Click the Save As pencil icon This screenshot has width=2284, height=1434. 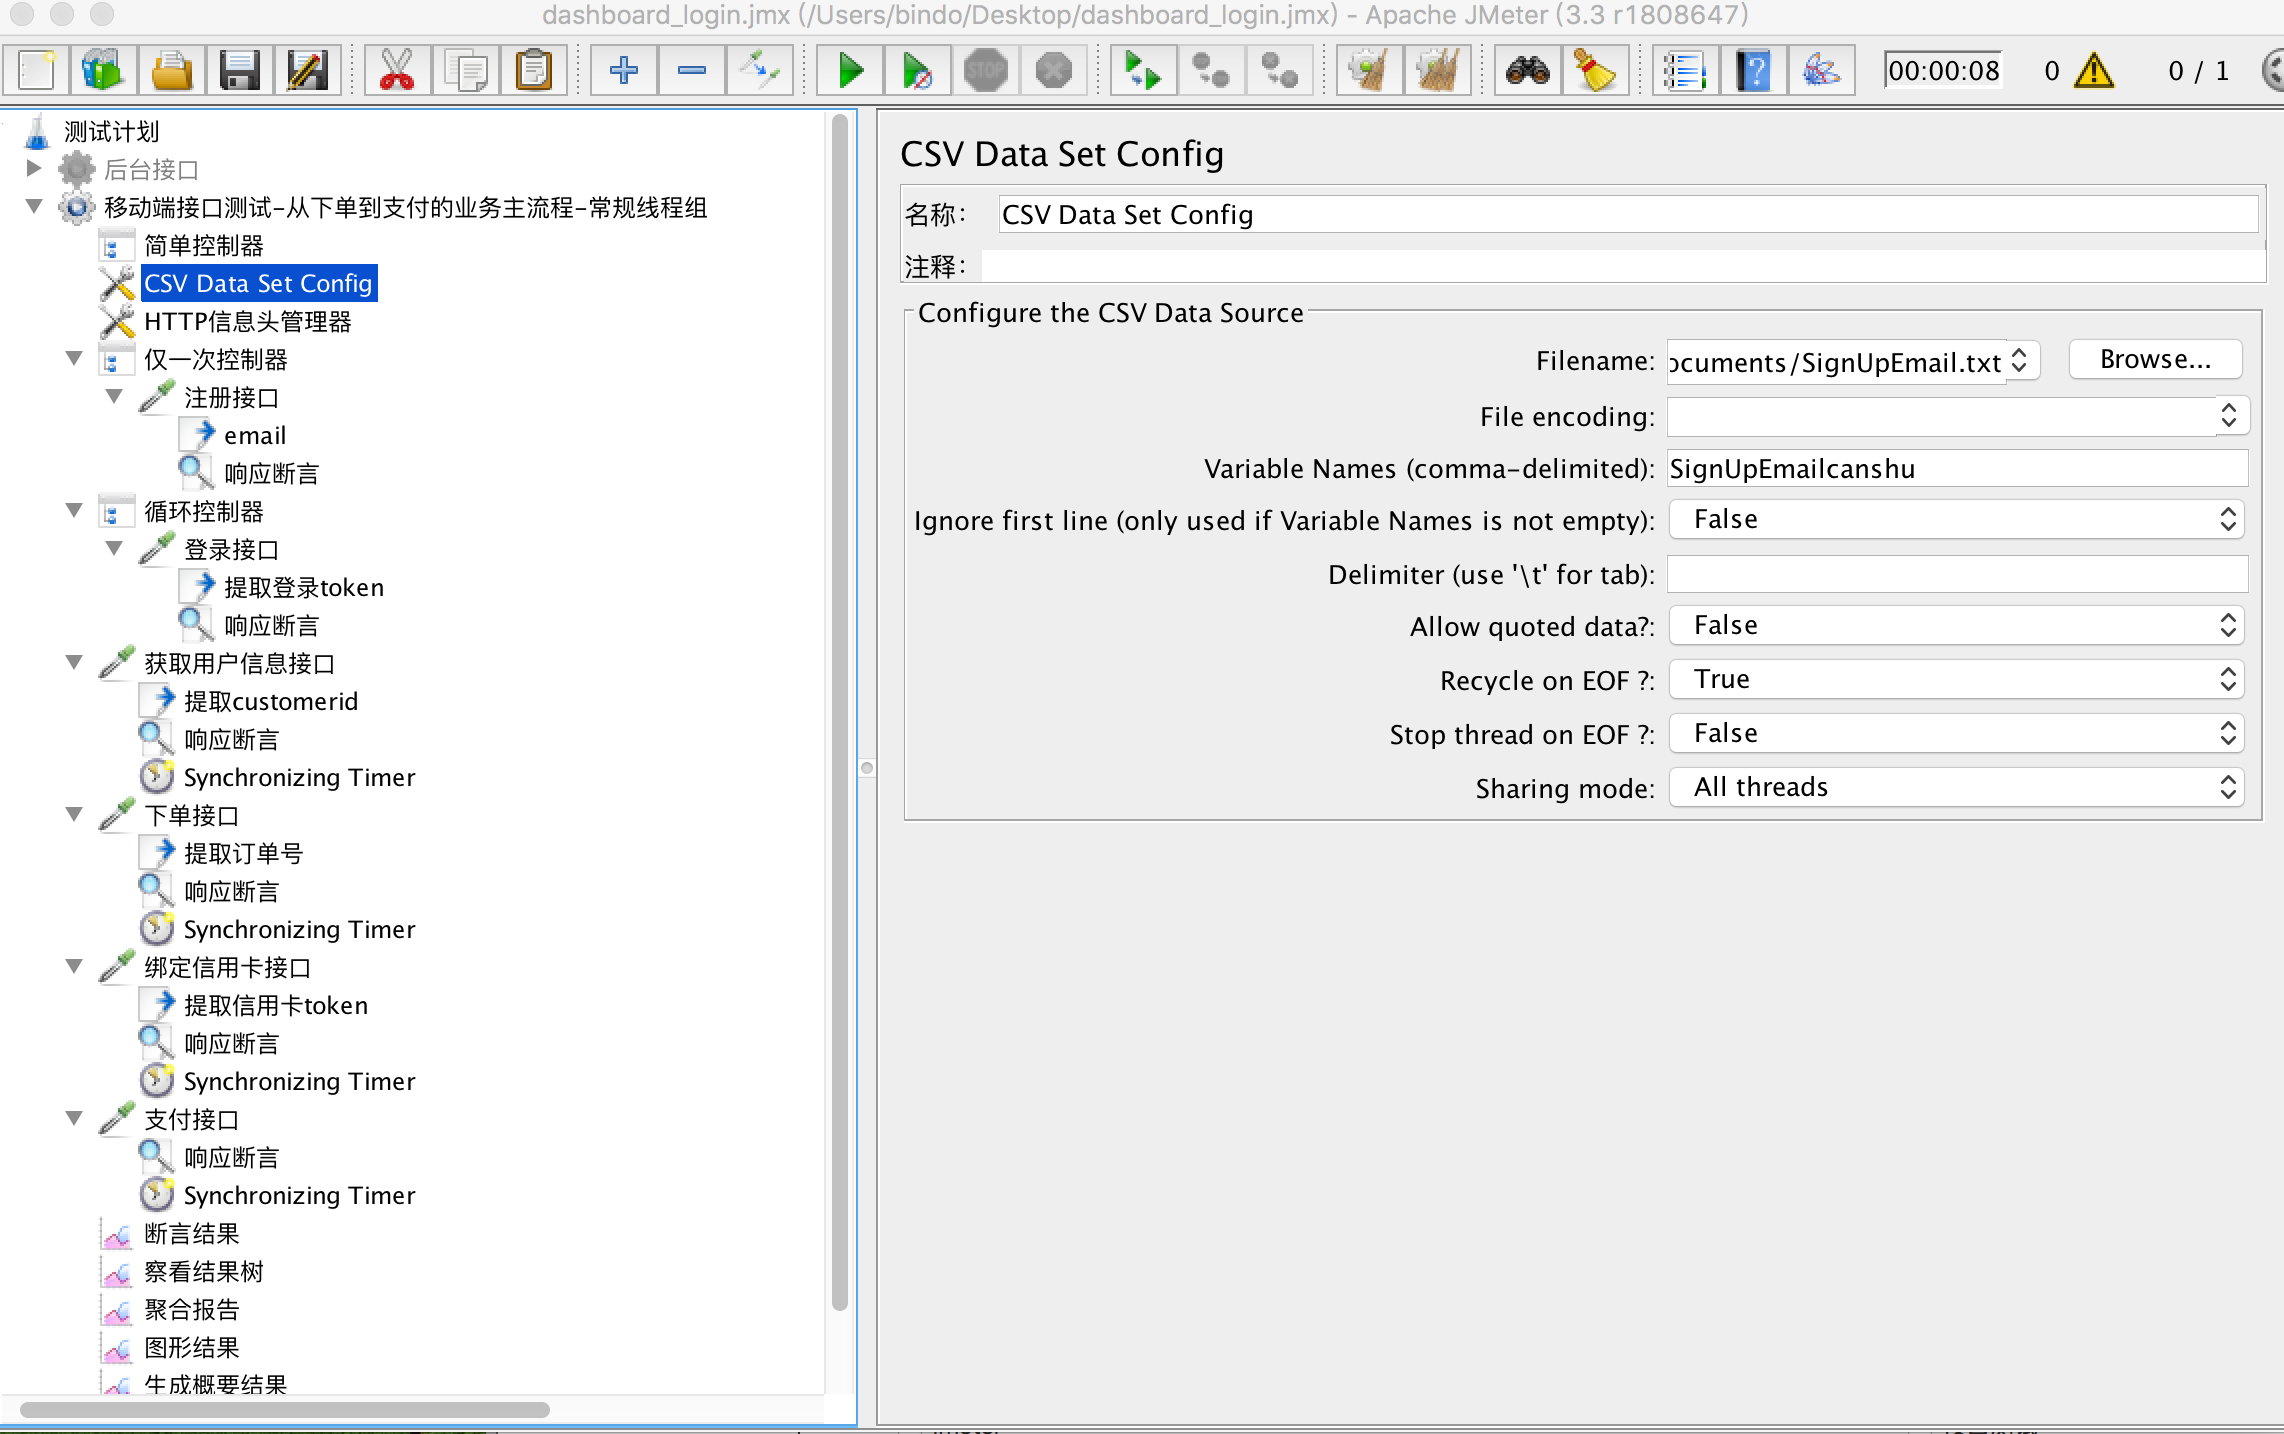308,70
